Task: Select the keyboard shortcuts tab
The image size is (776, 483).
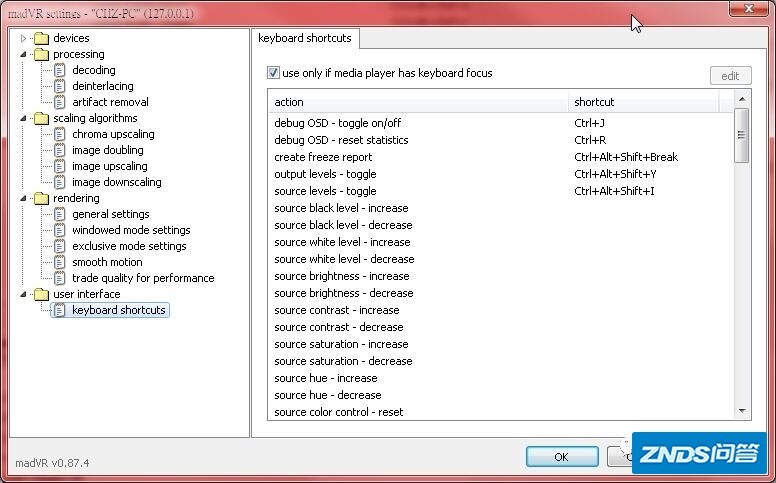Action: coord(305,38)
